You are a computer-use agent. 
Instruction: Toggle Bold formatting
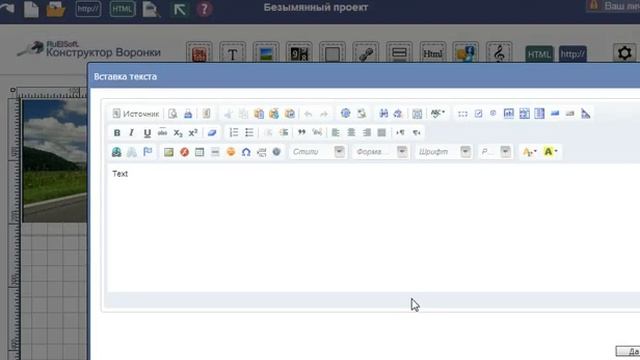point(117,133)
